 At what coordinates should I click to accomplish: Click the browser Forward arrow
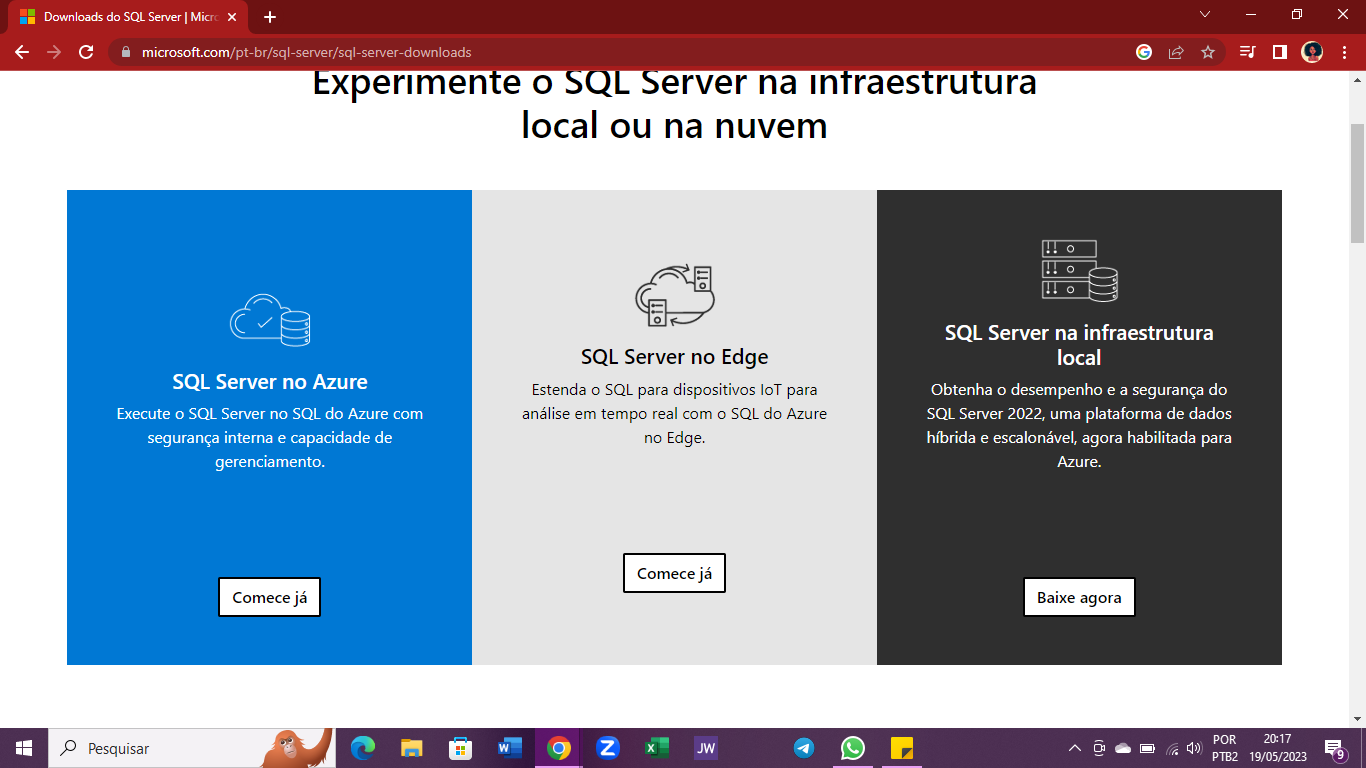pos(54,52)
